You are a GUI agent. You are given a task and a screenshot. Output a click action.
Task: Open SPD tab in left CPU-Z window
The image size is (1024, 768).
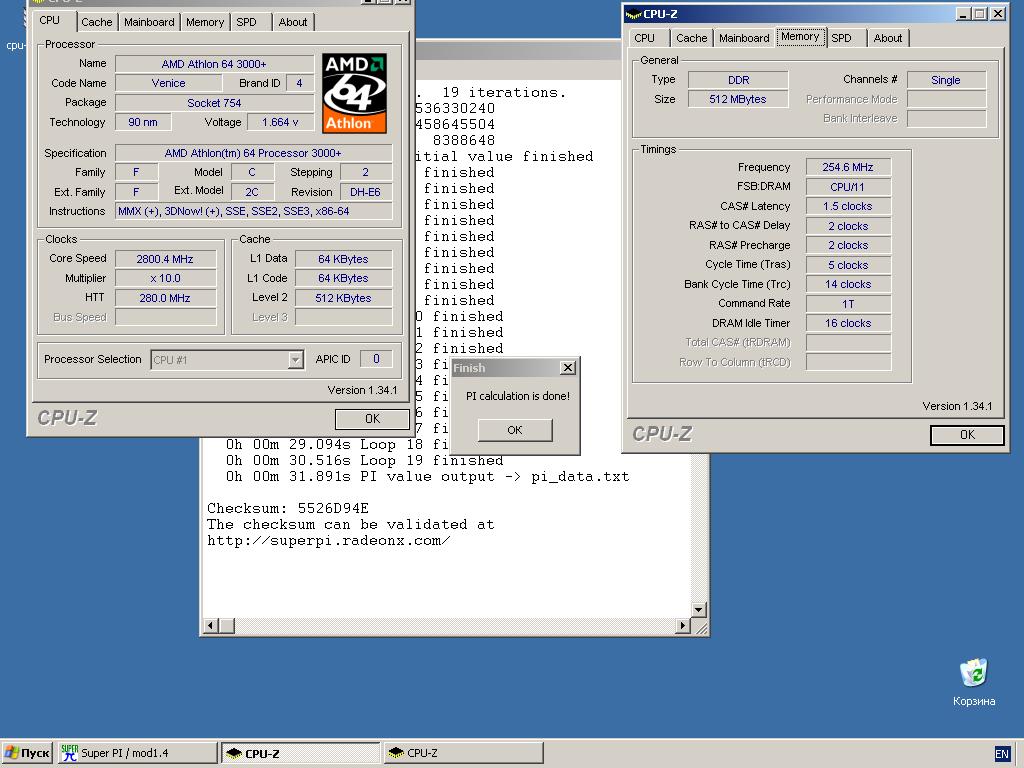coord(246,22)
